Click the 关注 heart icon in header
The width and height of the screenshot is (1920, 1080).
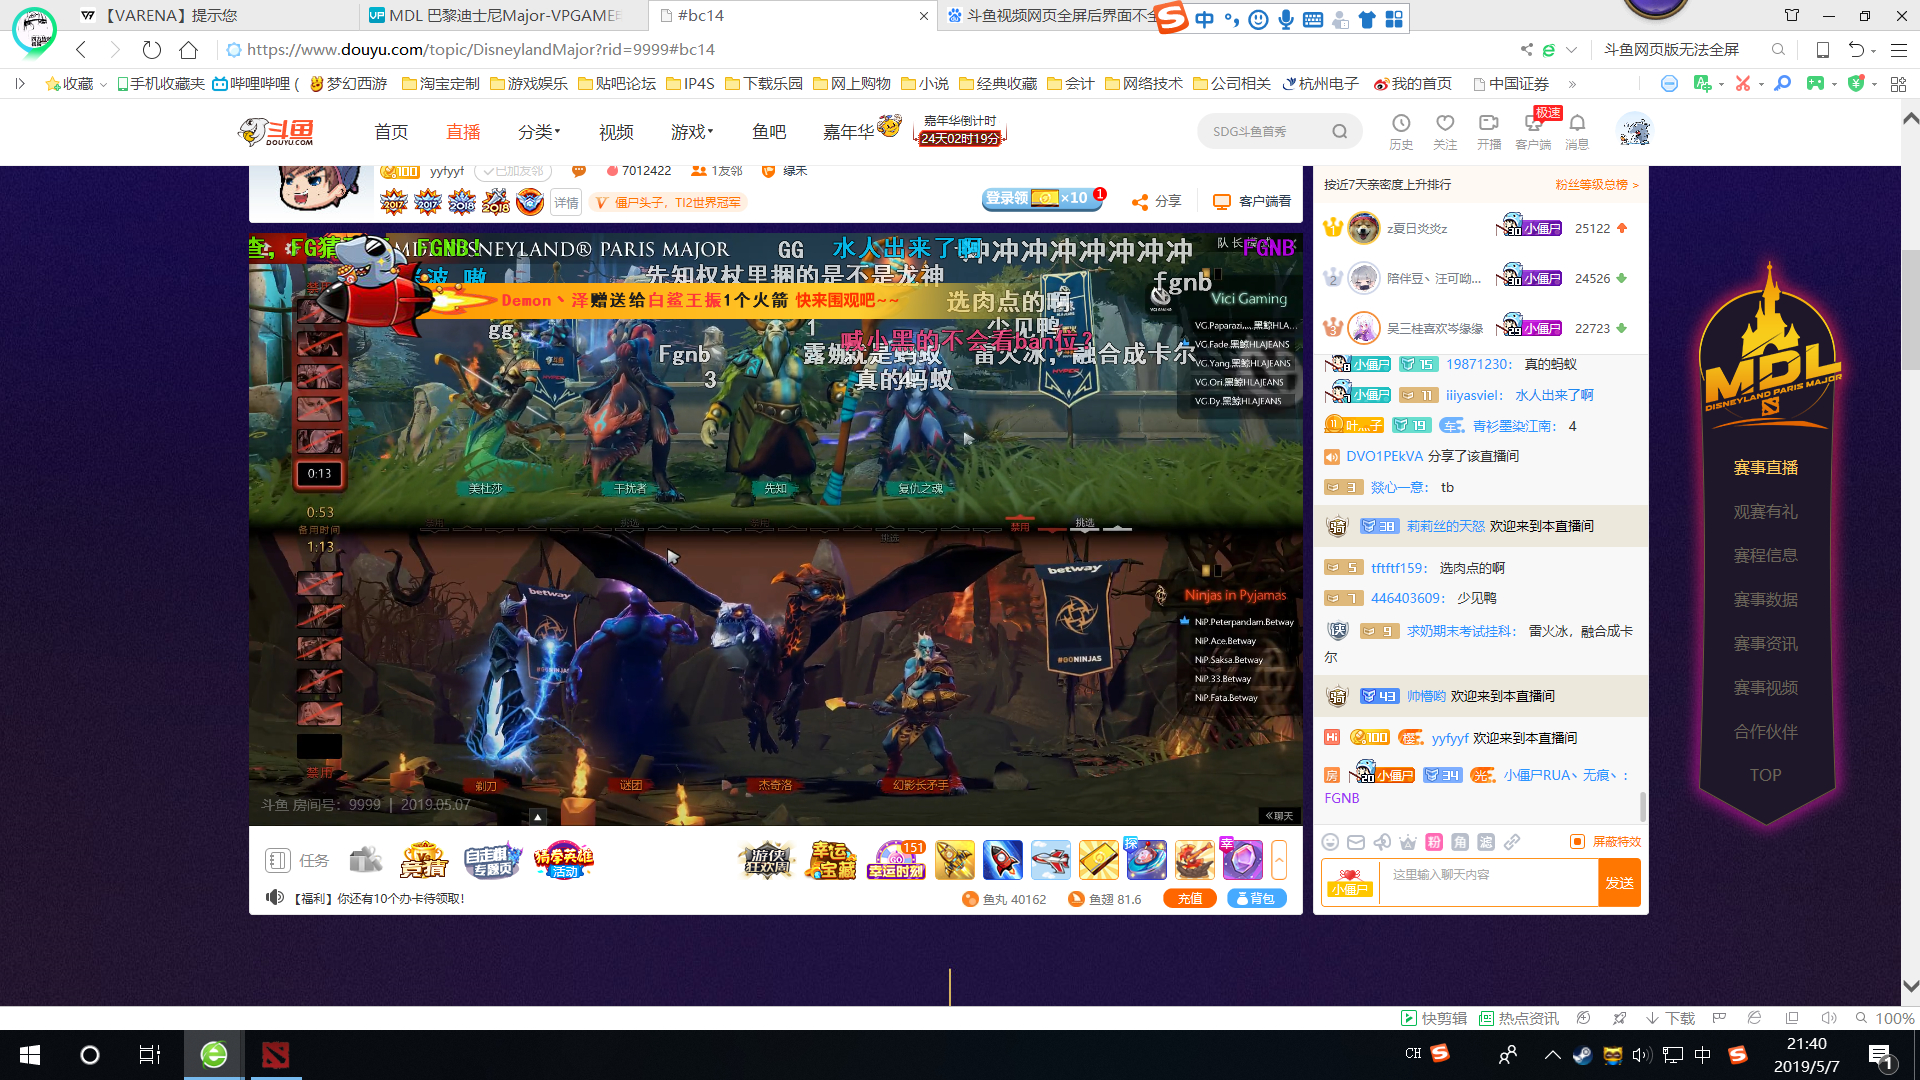click(x=1445, y=123)
